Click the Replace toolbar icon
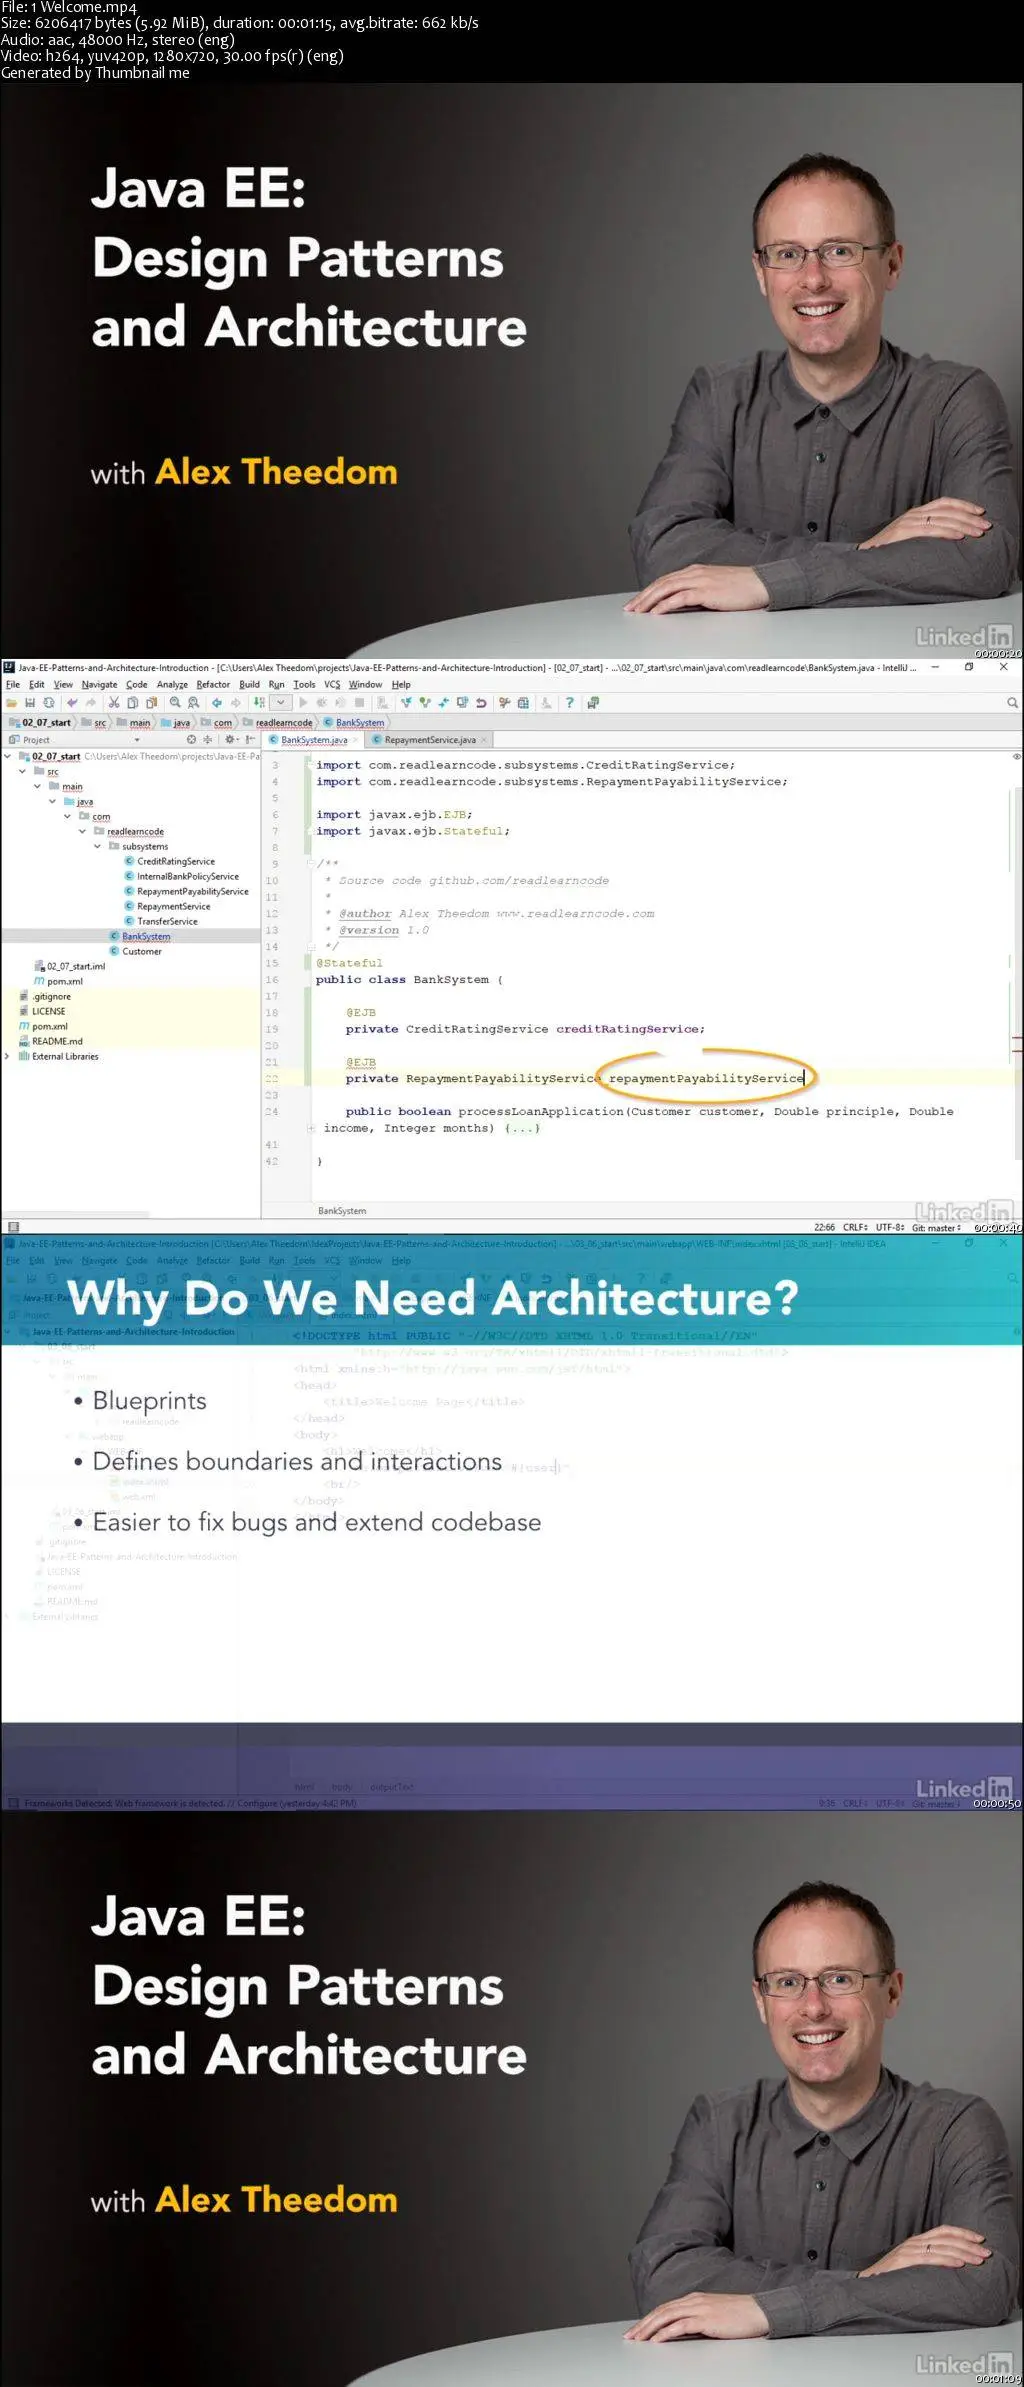1024x2387 pixels. [193, 702]
